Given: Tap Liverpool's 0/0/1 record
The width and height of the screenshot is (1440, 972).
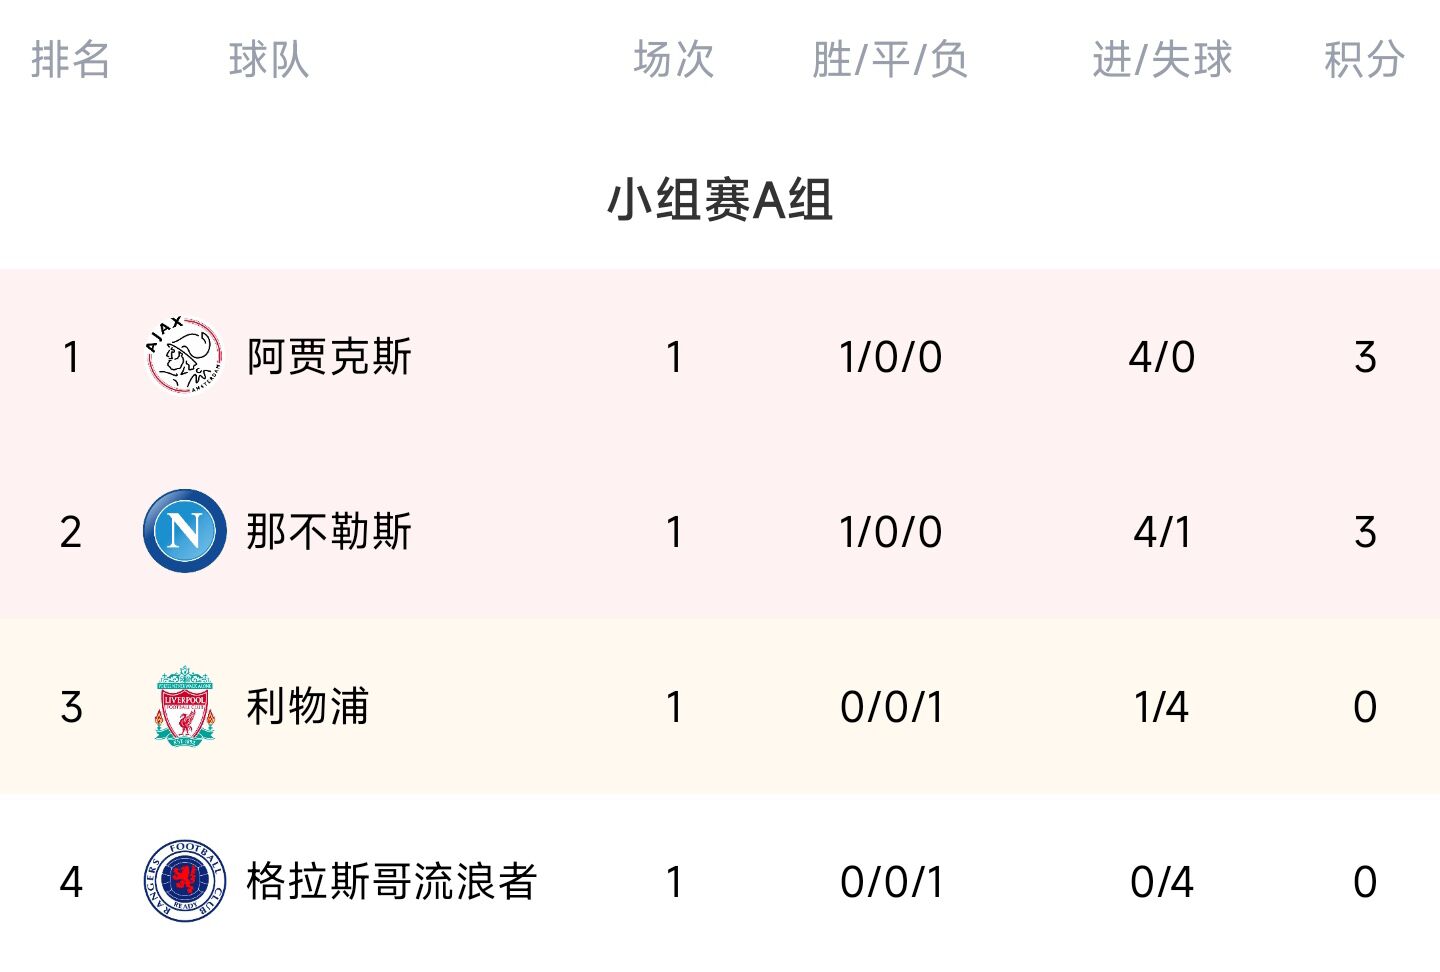Looking at the screenshot, I should pos(891,707).
